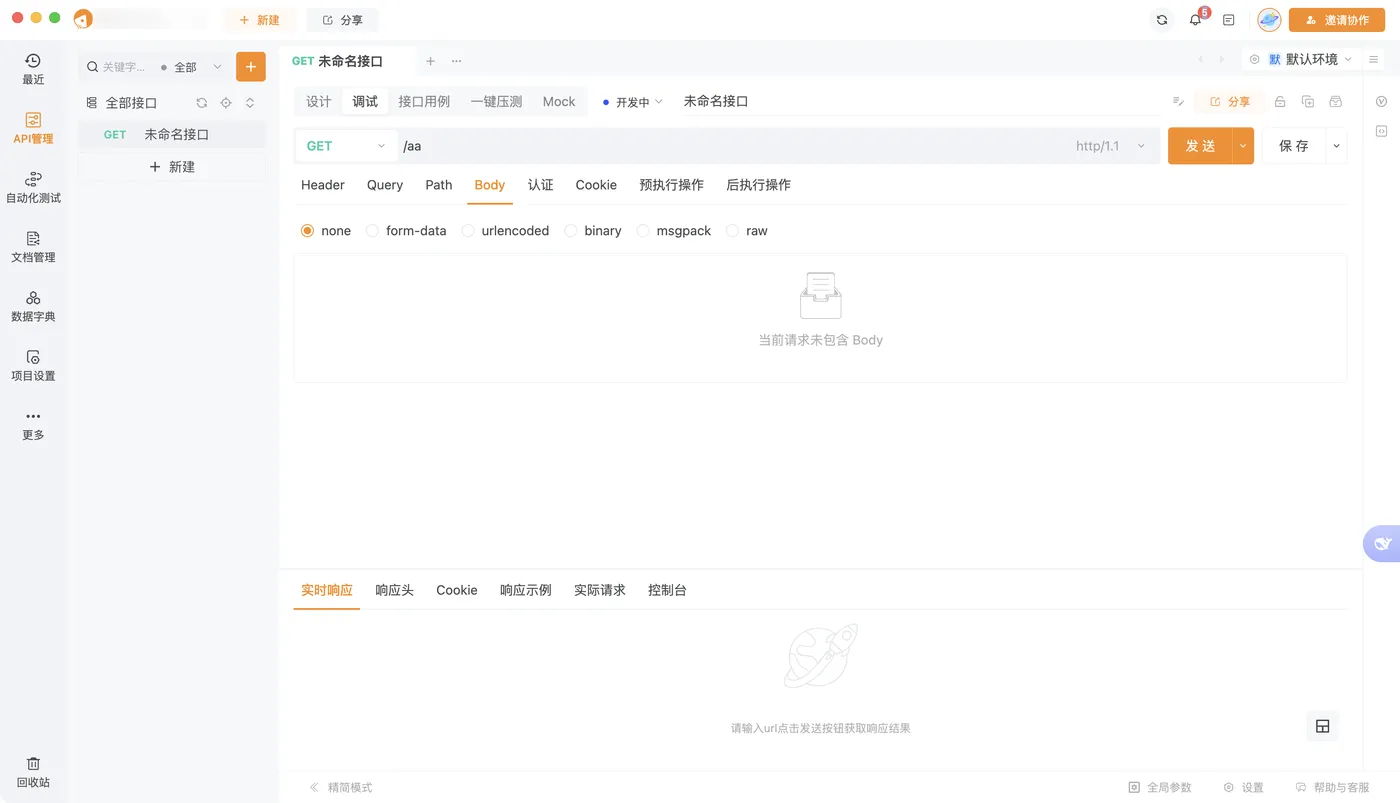The image size is (1400, 803).
Task: Open 全局参数 in the status bar
Action: coord(1160,787)
